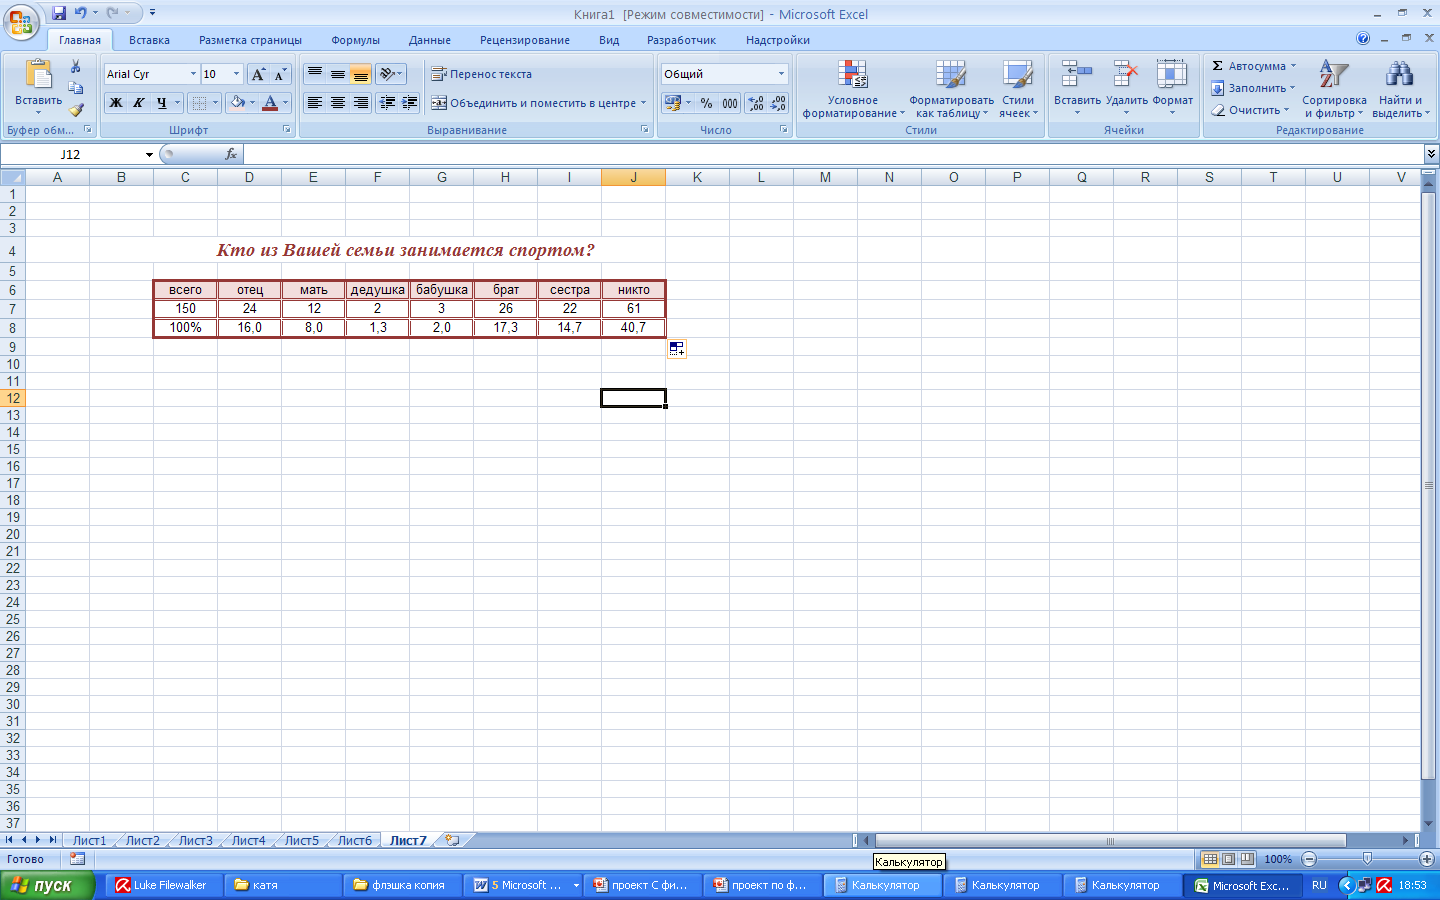Image resolution: width=1440 pixels, height=900 pixels.
Task: Click Insert cells icon
Action: pyautogui.click(x=1077, y=76)
